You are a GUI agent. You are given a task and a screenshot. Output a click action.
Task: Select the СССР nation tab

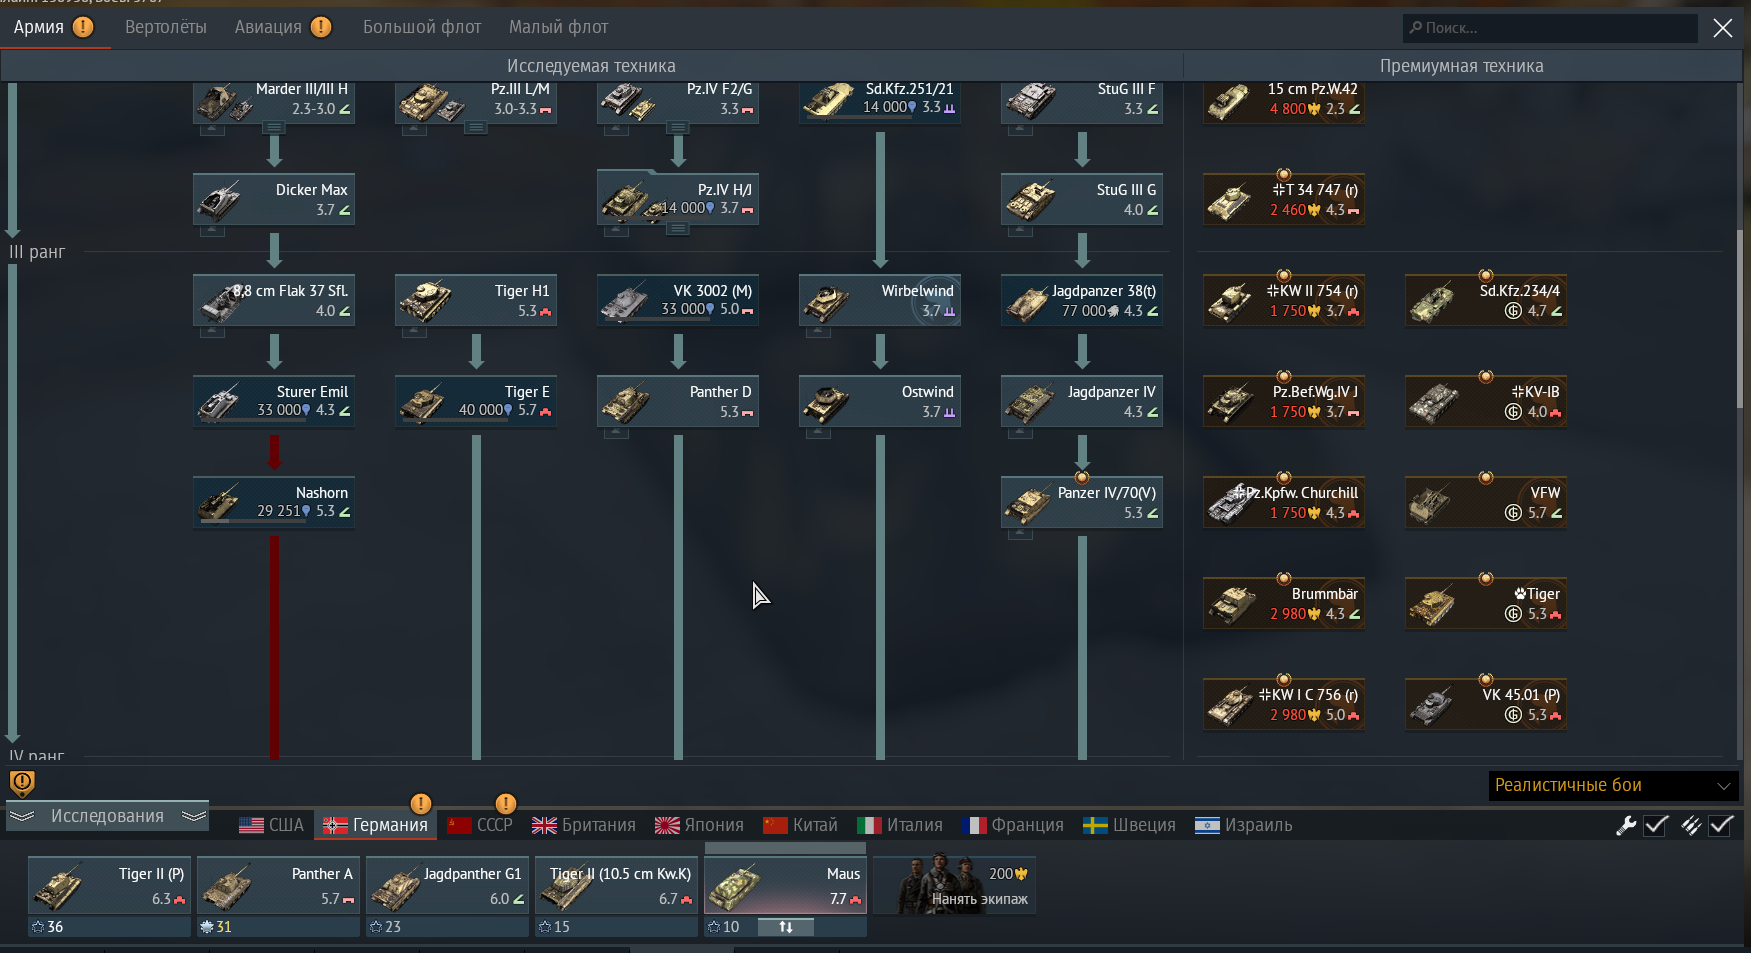[x=480, y=825]
